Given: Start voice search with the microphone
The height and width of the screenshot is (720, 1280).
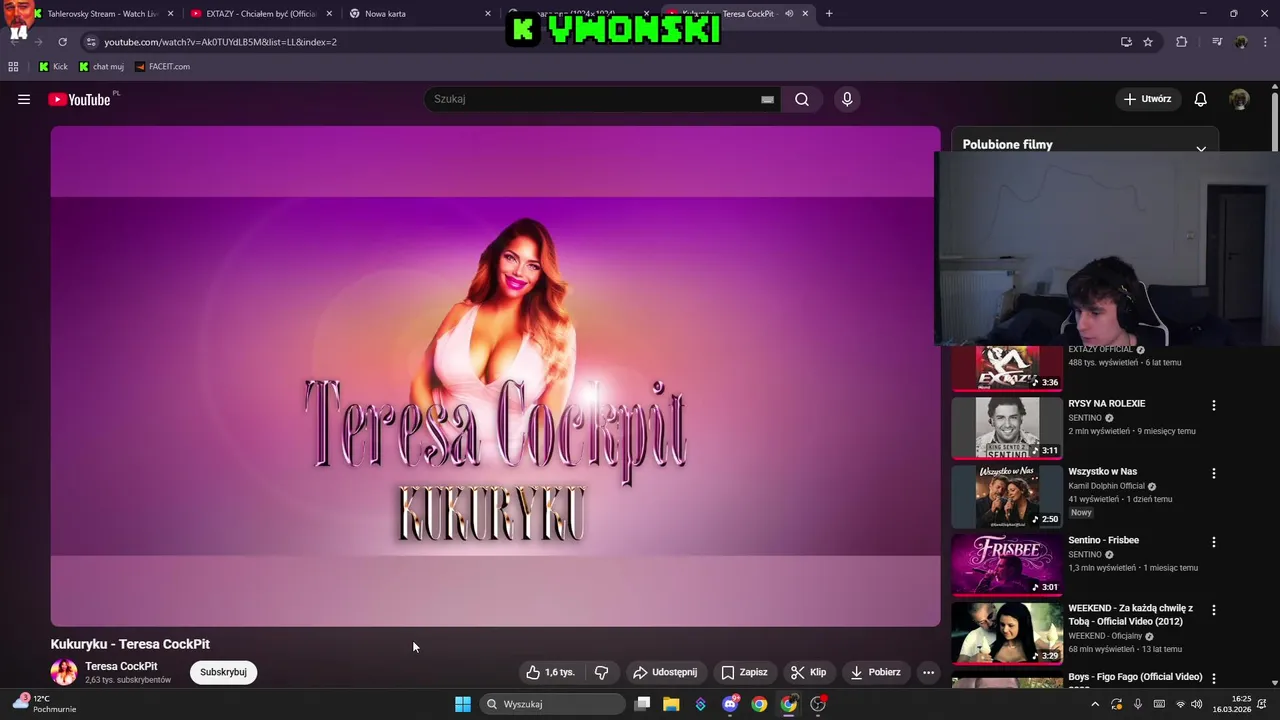Looking at the screenshot, I should coord(847,99).
